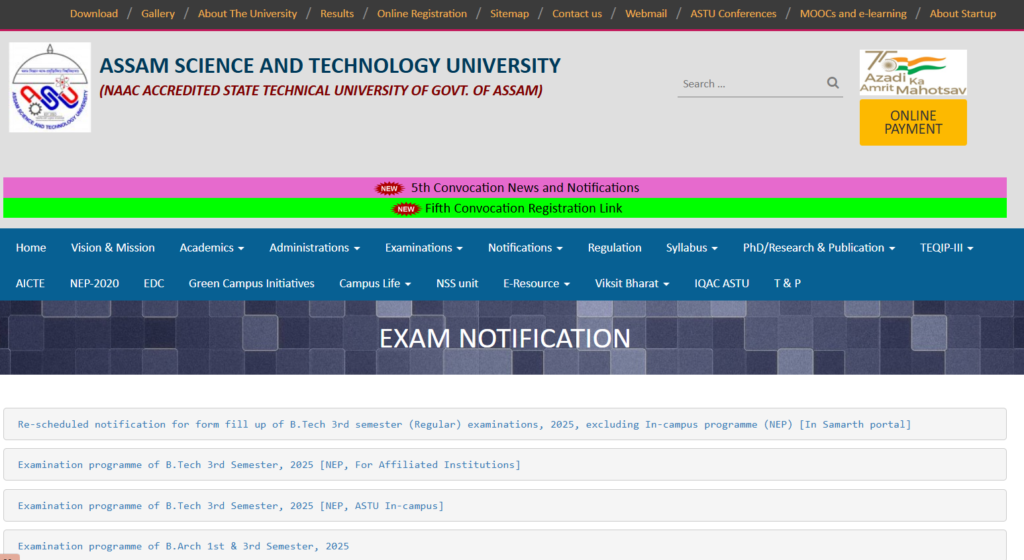The image size is (1024, 560).
Task: Go to the Home menu item
Action: click(31, 248)
